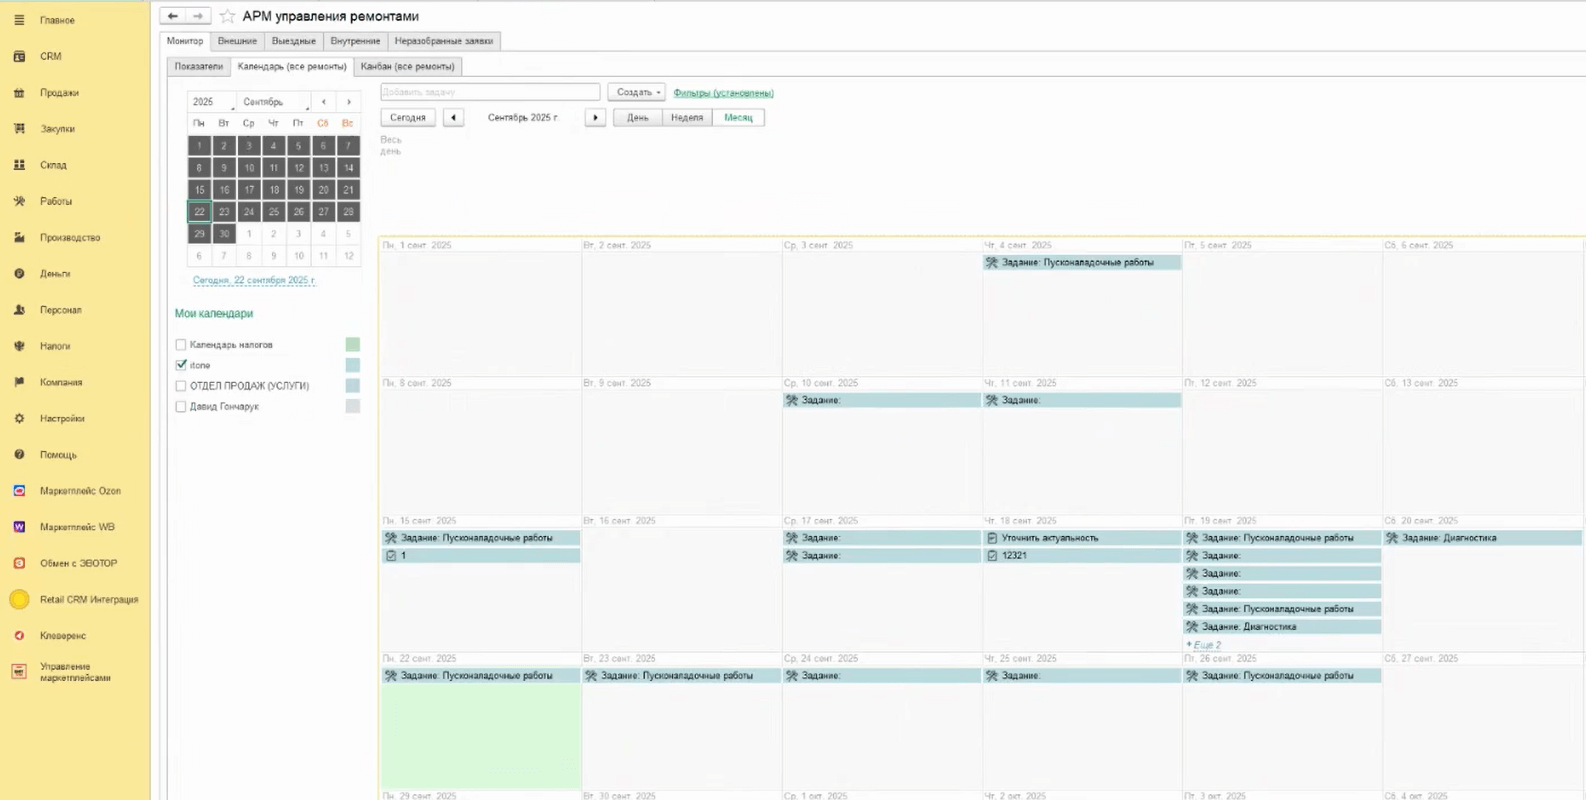Uncheck the itone calendar checkbox

tap(181, 365)
